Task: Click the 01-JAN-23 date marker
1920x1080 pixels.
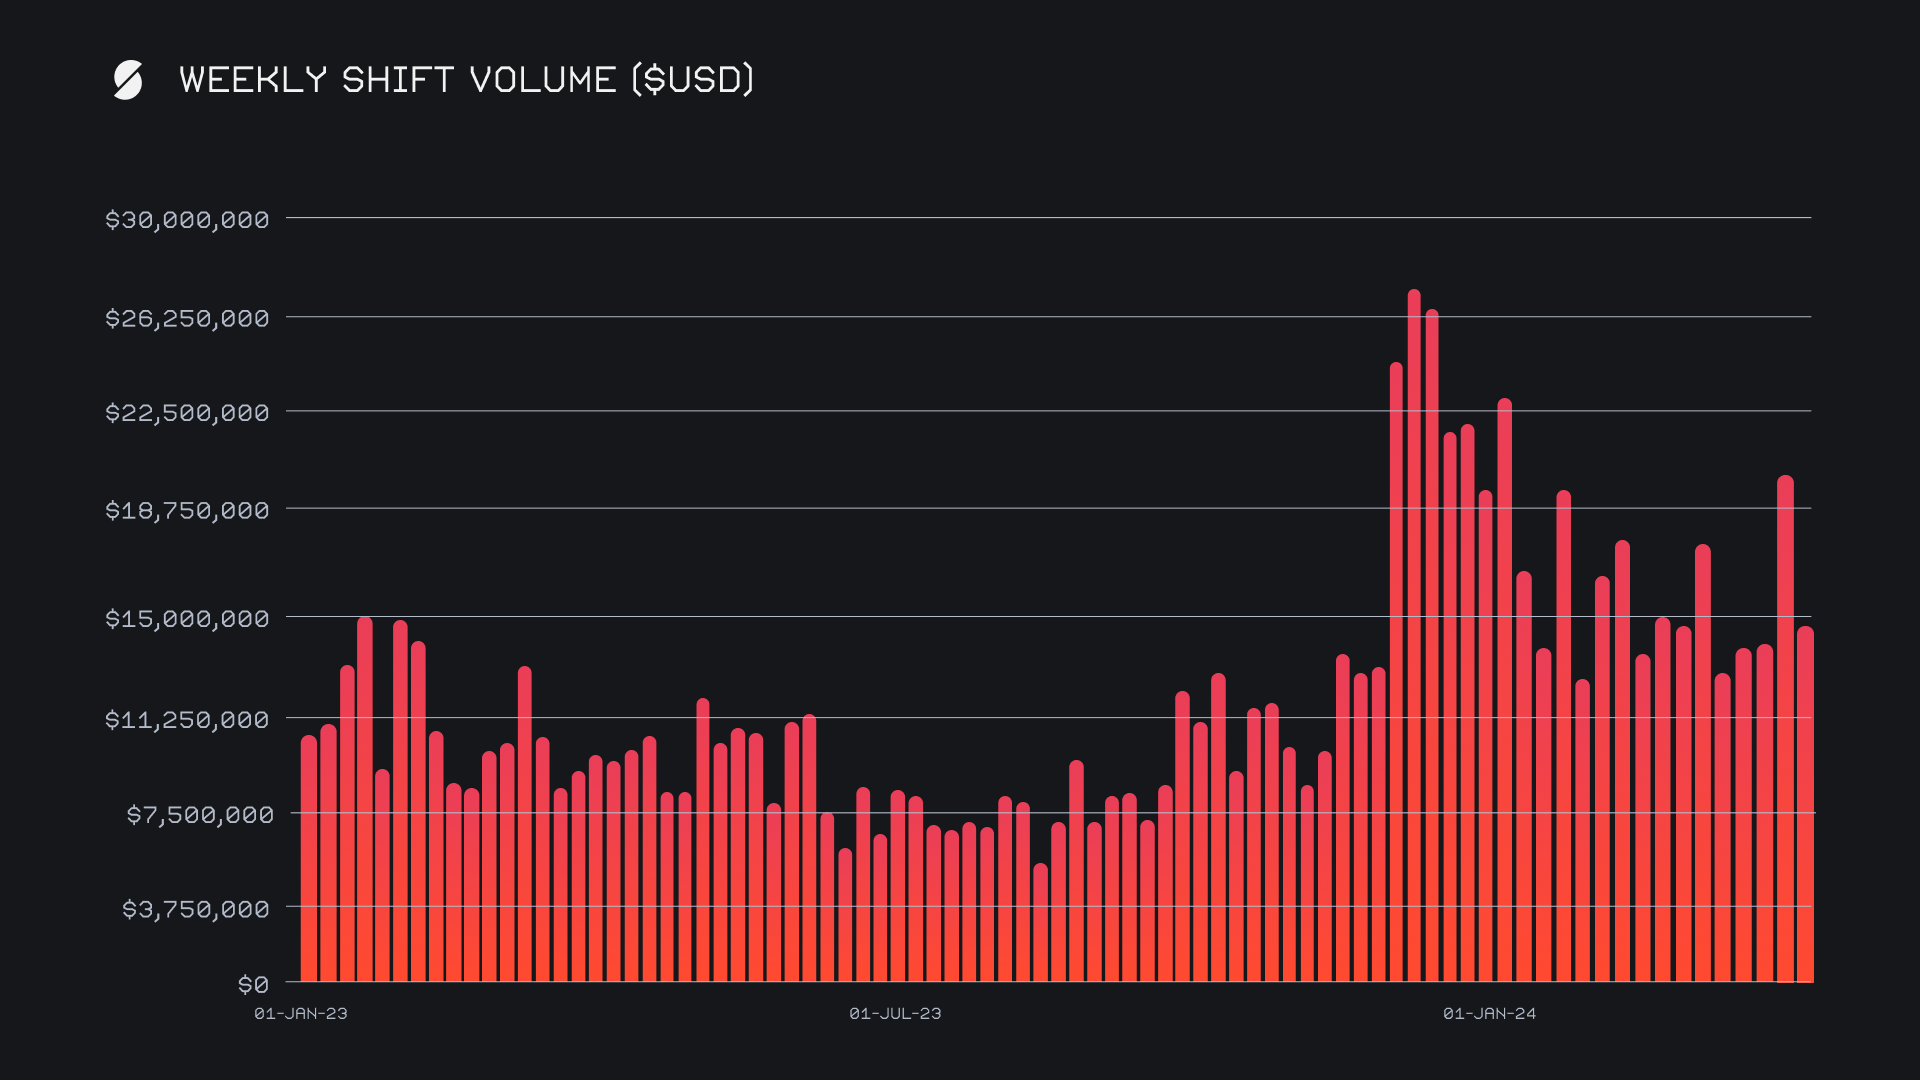Action: (x=301, y=1014)
